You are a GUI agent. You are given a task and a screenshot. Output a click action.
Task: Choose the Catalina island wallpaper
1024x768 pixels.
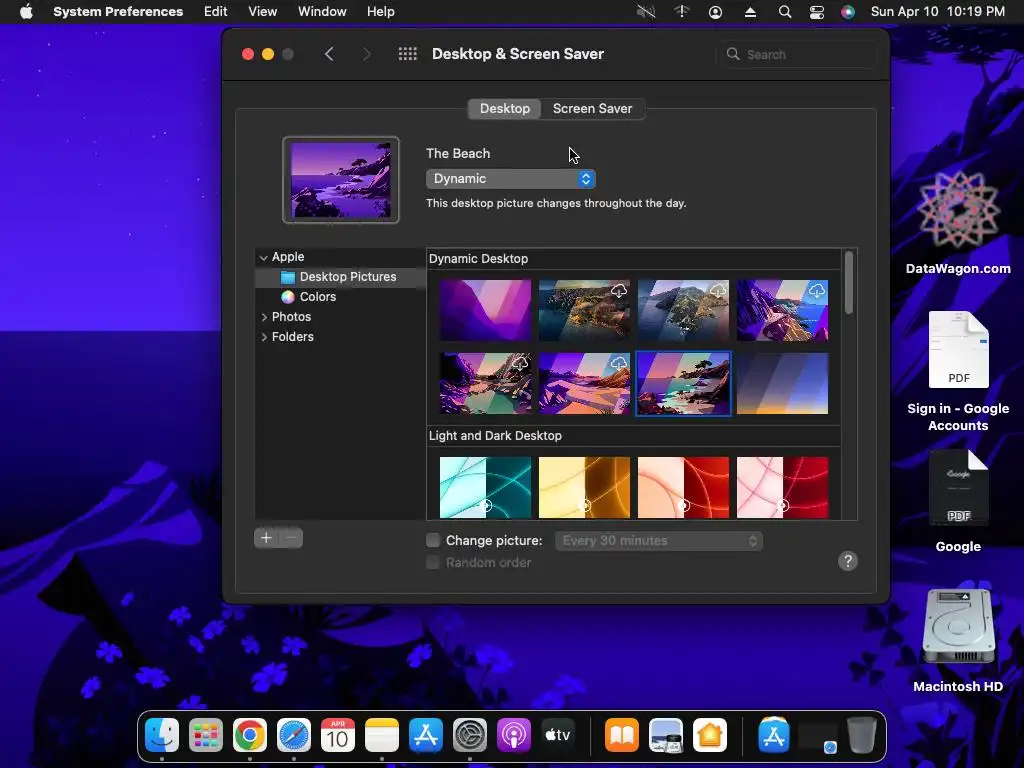point(683,310)
